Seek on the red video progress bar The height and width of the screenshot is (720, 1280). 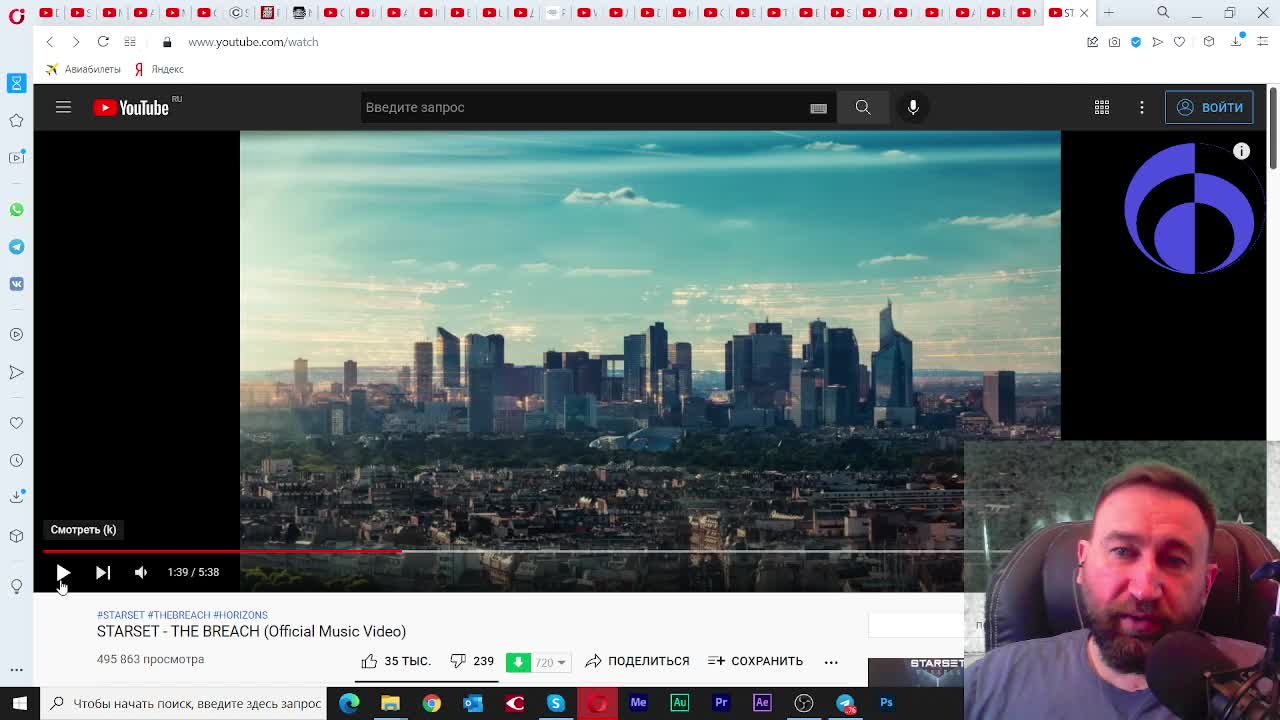pyautogui.click(x=222, y=551)
